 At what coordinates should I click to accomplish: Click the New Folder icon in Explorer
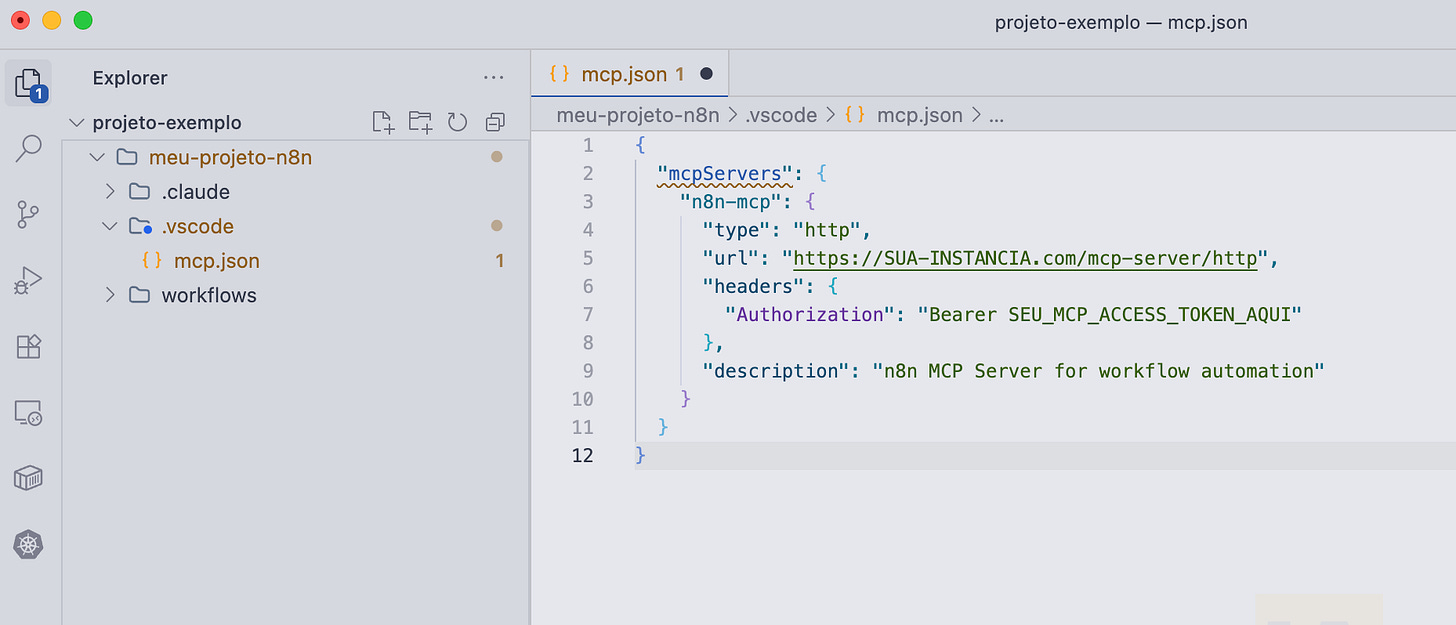(x=420, y=122)
